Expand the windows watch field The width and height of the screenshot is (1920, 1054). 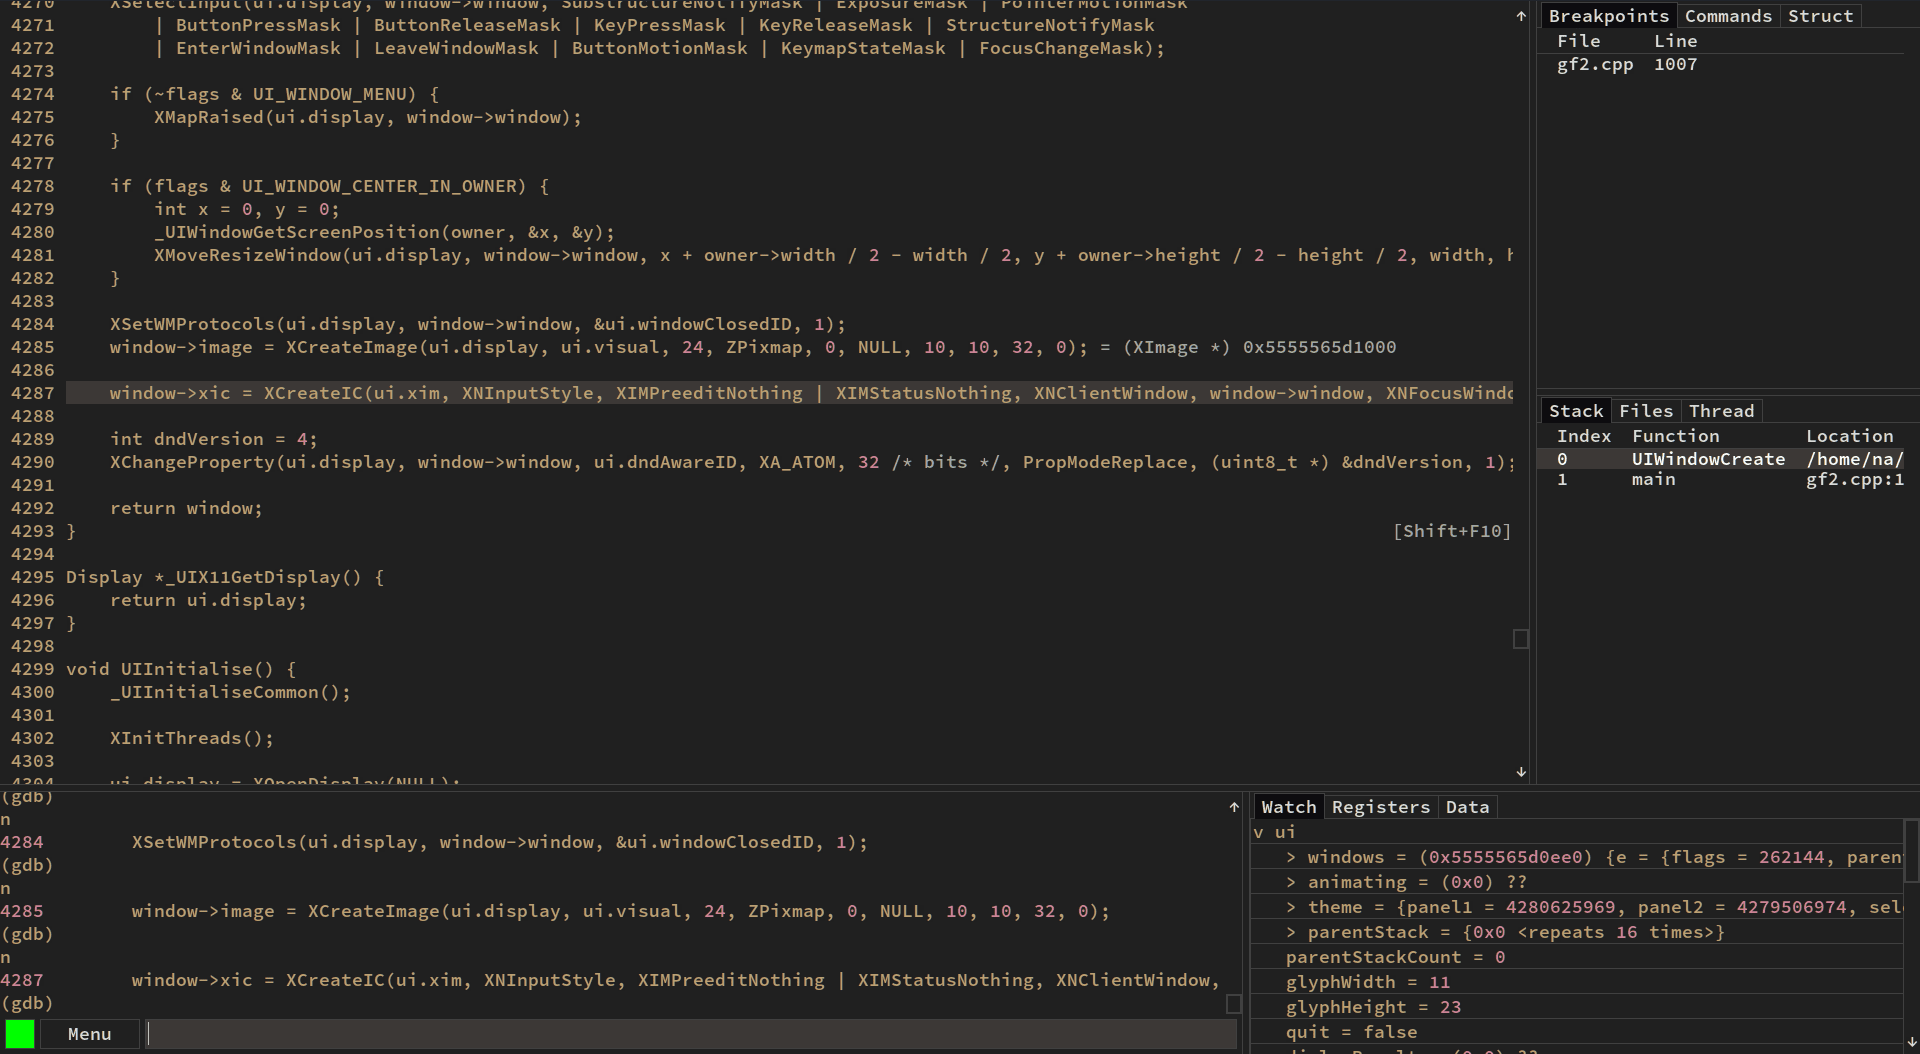1291,857
